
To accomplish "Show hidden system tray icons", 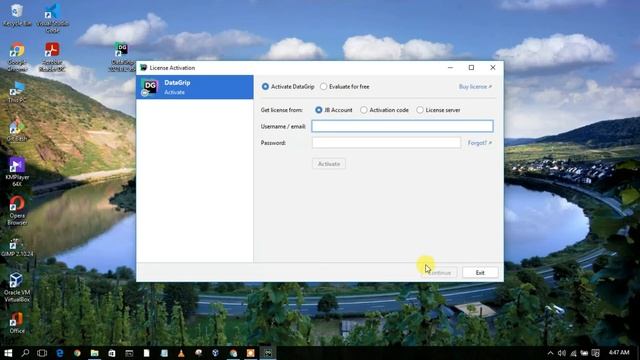I will tap(550, 353).
